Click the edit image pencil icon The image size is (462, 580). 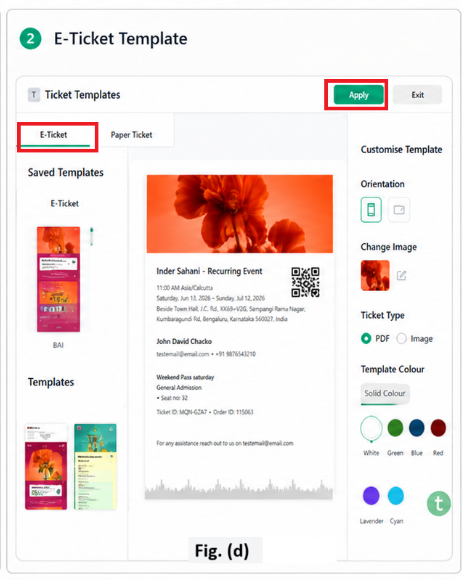401,276
